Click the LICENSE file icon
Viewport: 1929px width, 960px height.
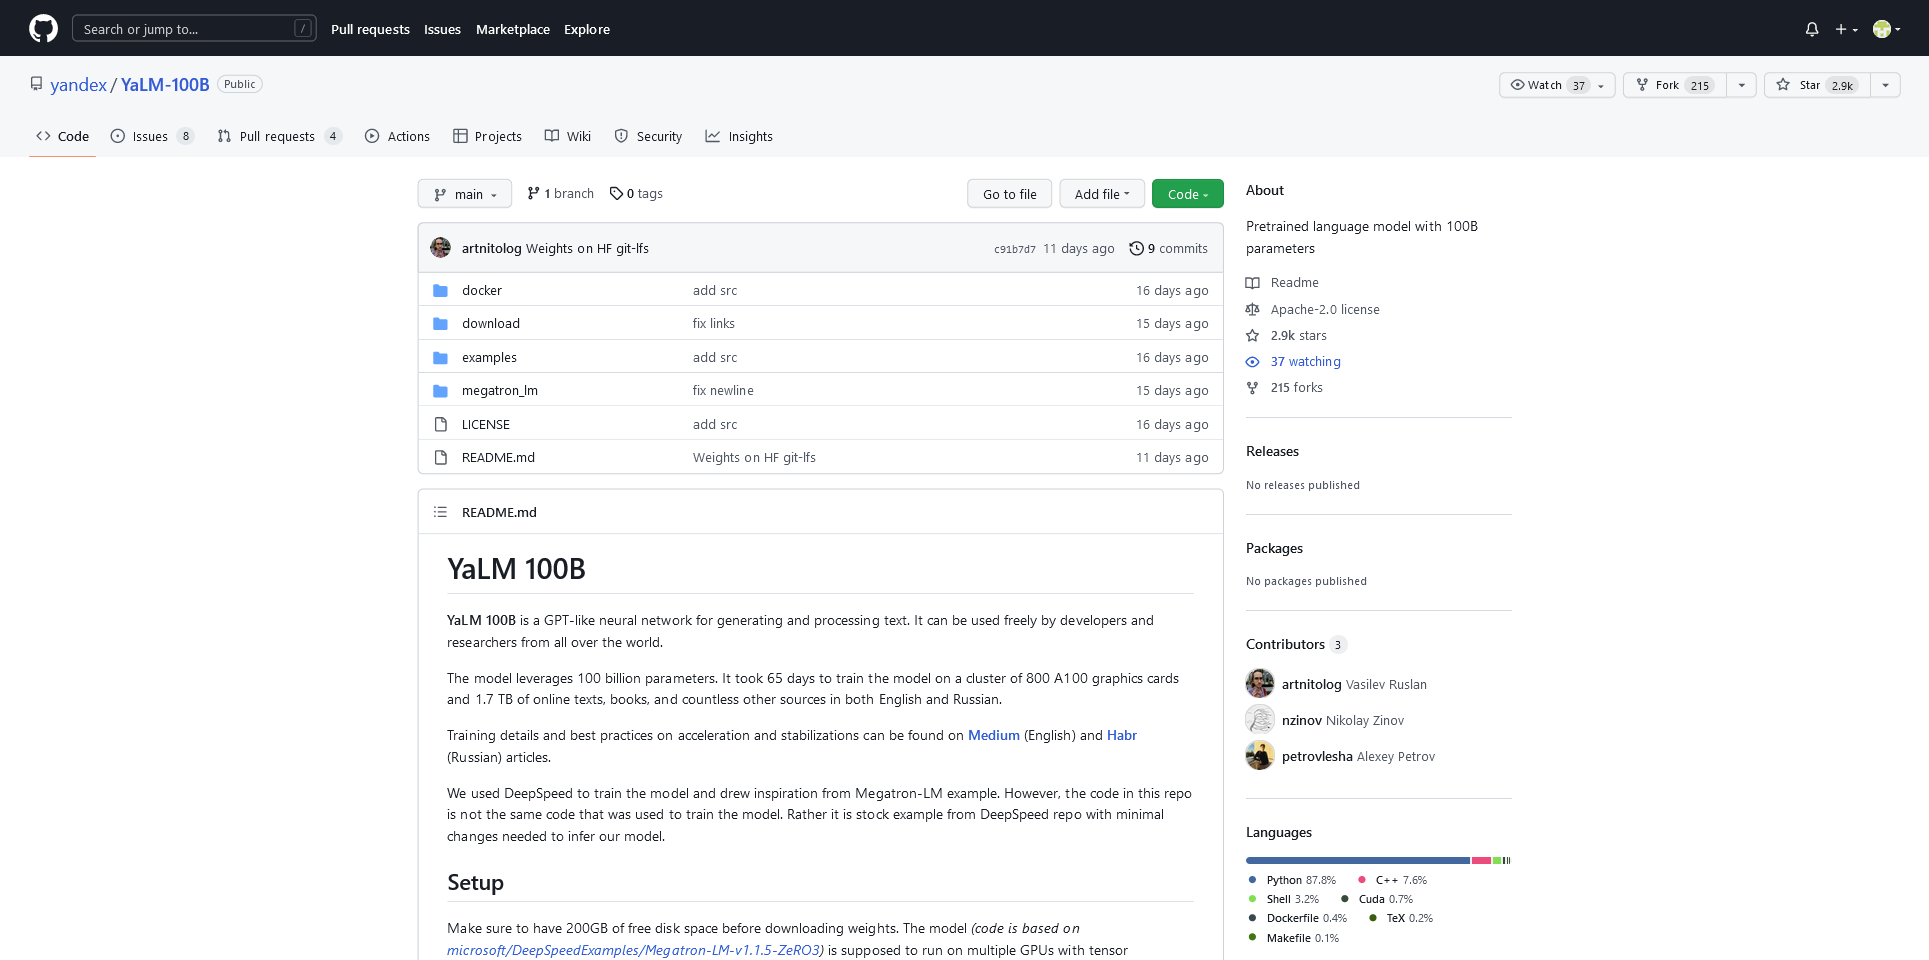coord(440,424)
